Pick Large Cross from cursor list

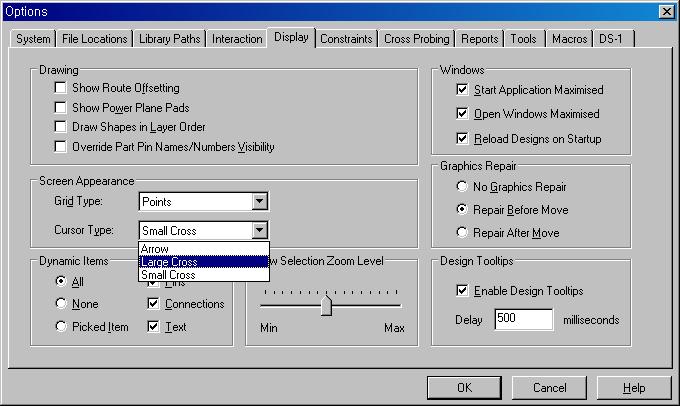[x=169, y=262]
